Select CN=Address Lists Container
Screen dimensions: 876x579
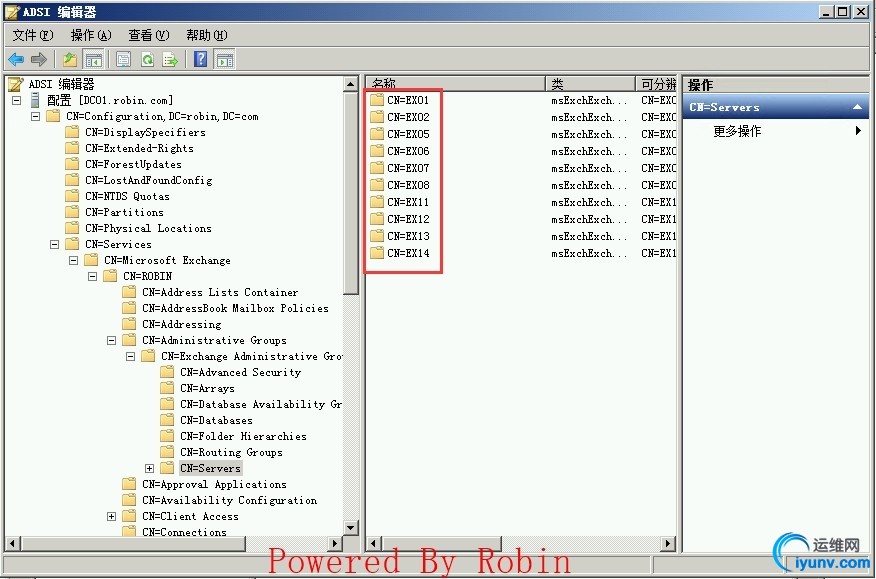click(x=220, y=292)
